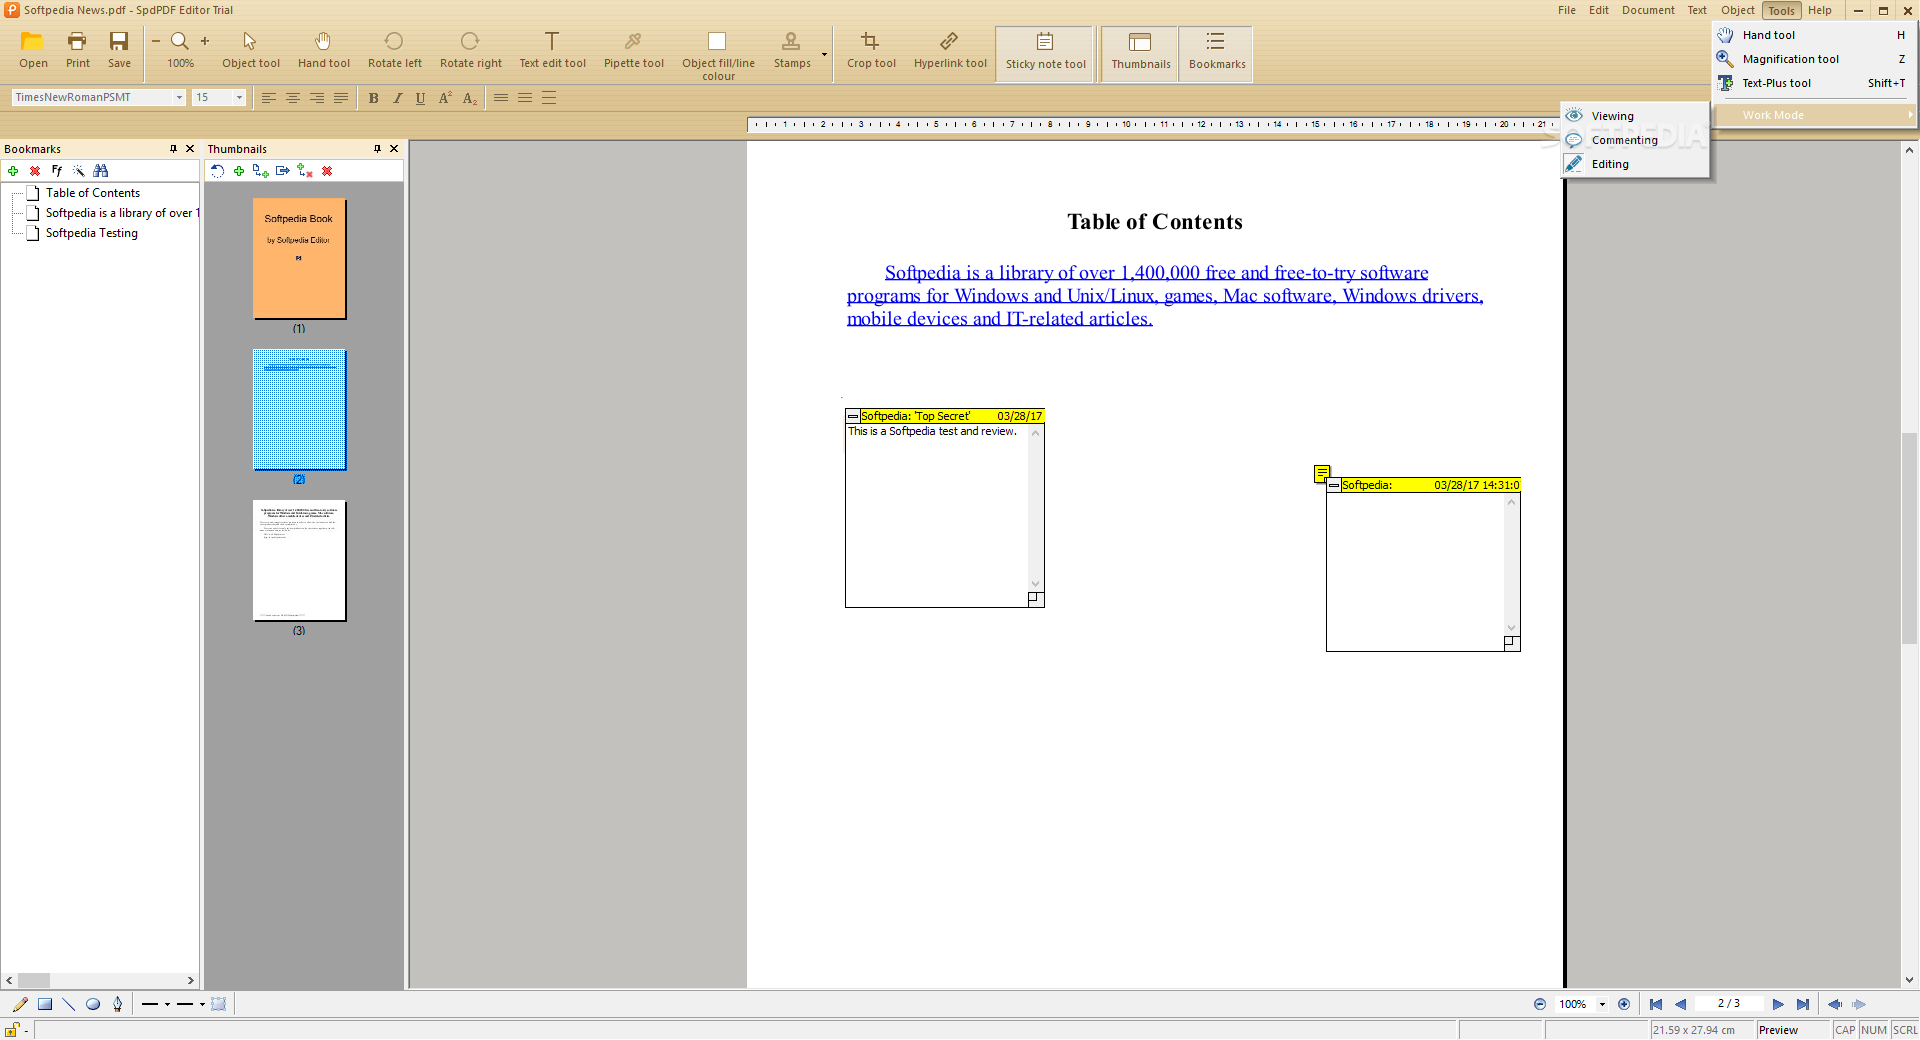
Task: Delete bookmark with red X icon
Action: pos(35,171)
